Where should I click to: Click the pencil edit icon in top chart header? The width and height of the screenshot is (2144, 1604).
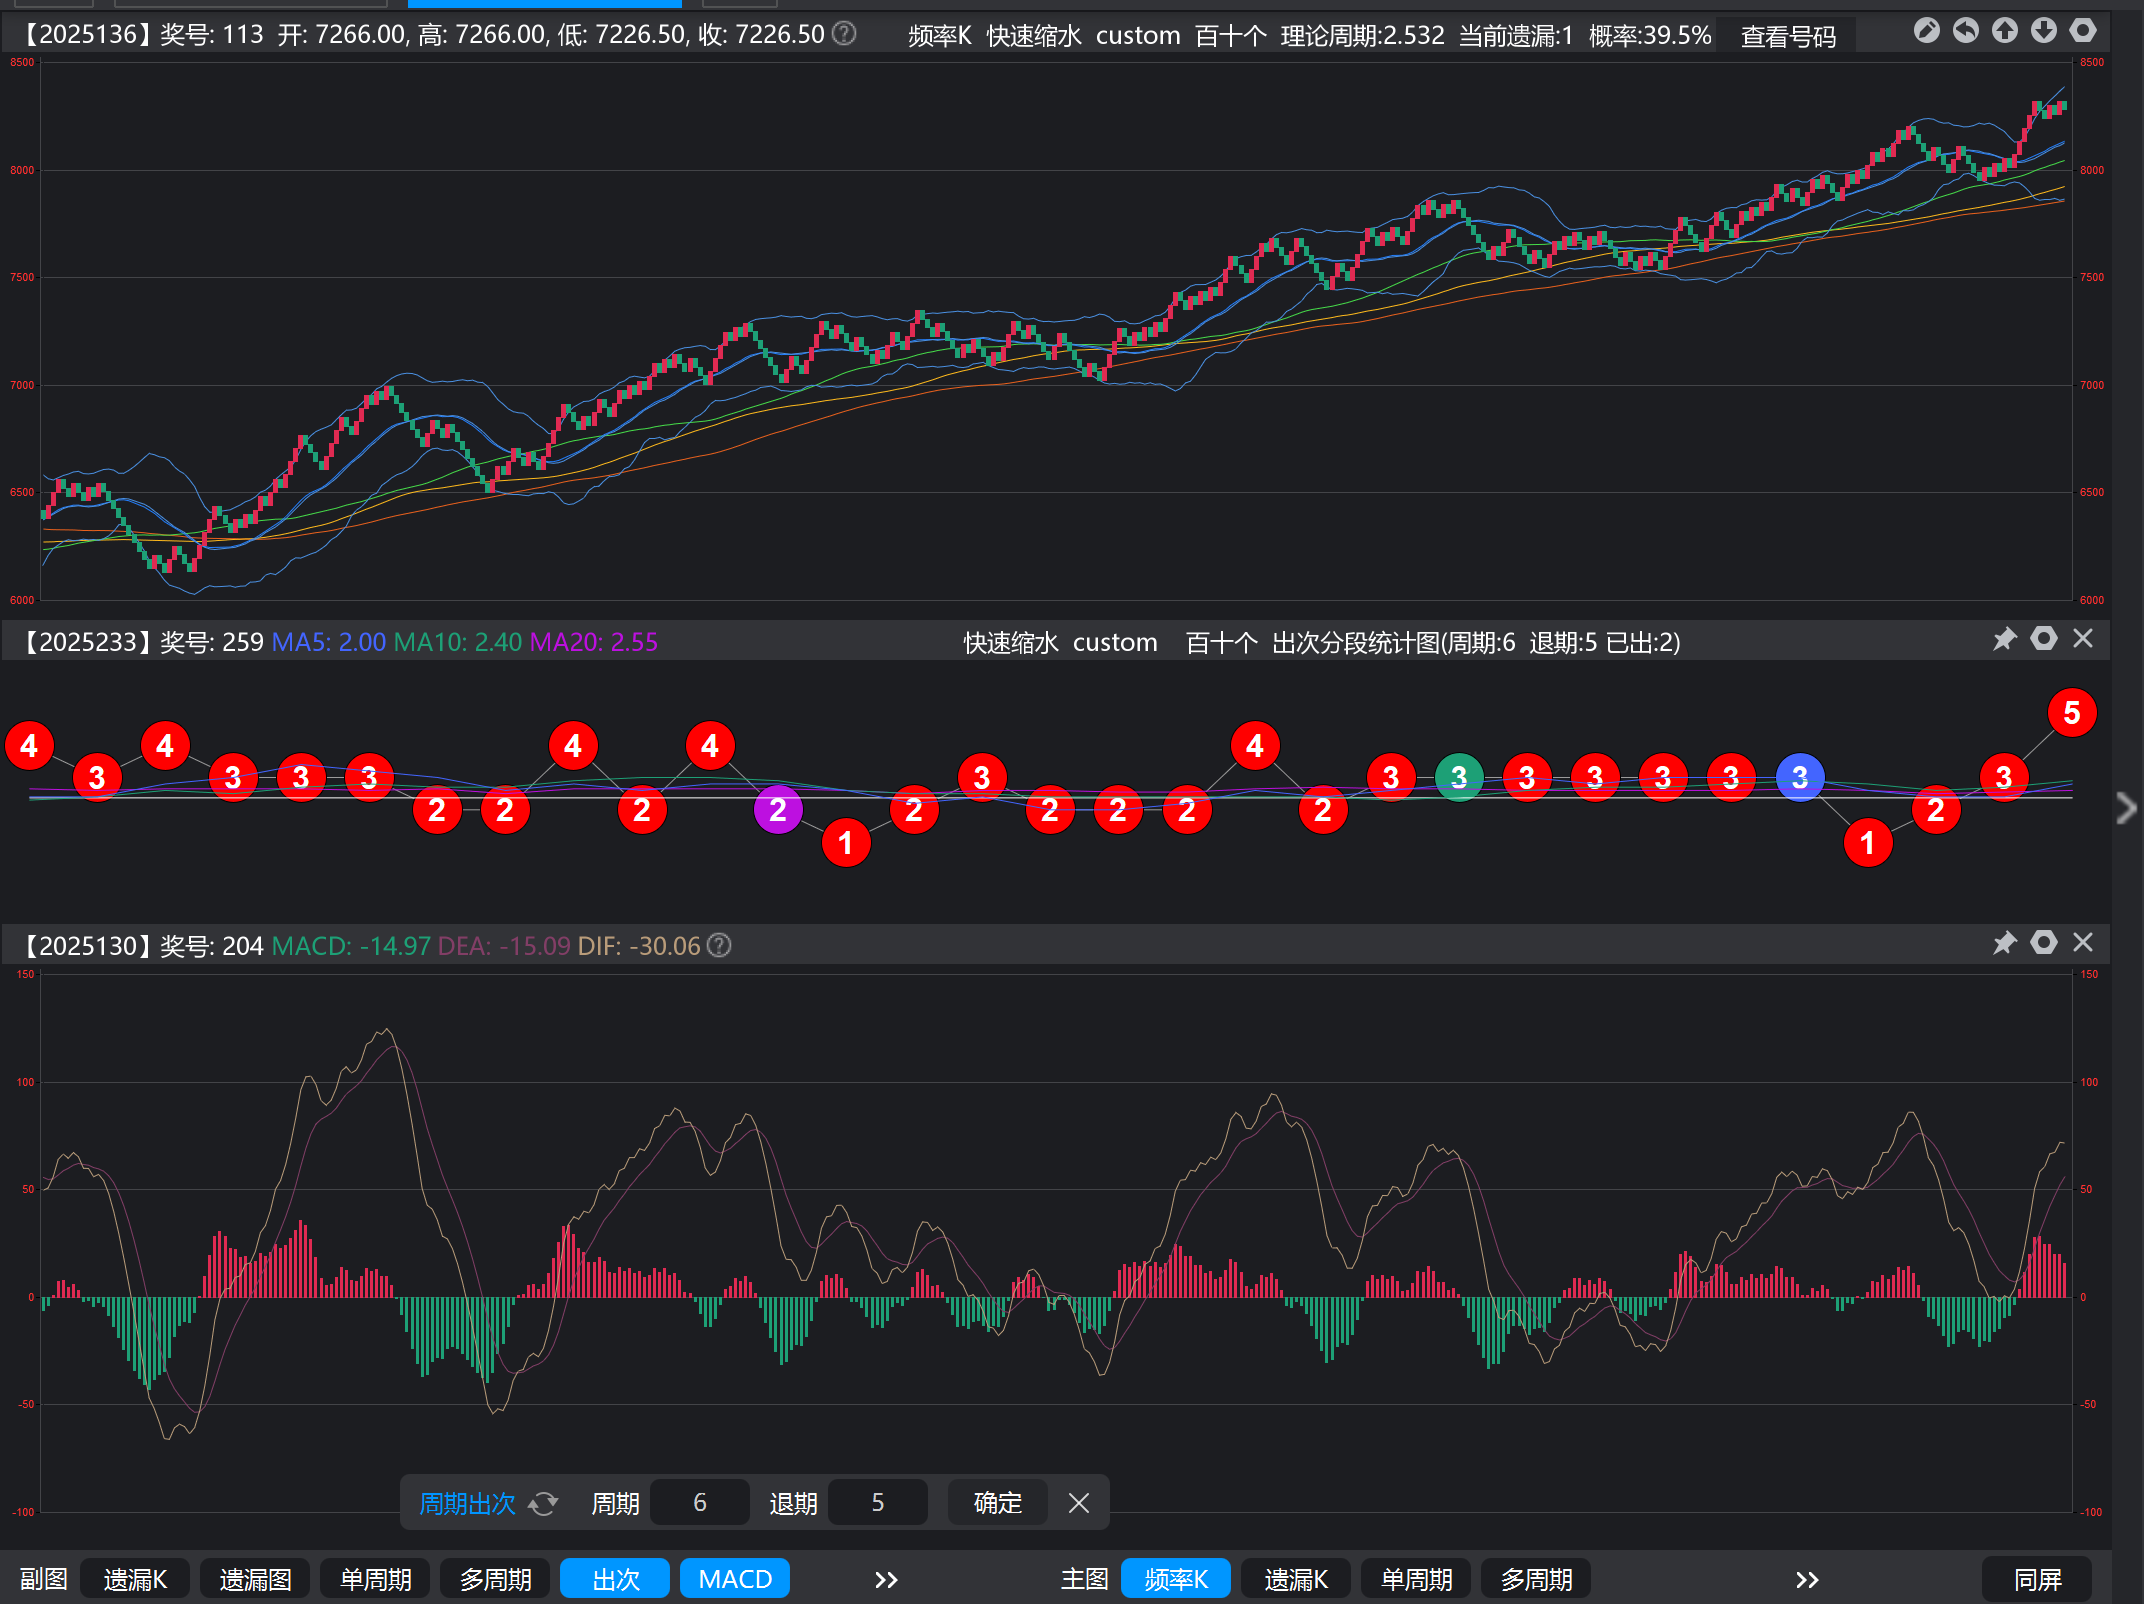tap(1926, 31)
